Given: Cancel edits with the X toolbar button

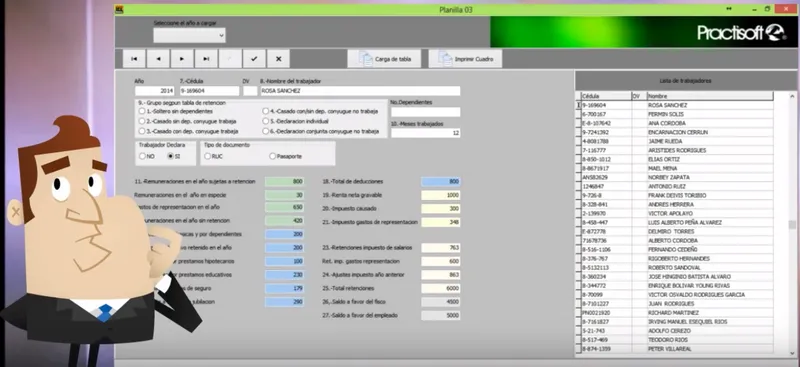Looking at the screenshot, I should tap(279, 59).
